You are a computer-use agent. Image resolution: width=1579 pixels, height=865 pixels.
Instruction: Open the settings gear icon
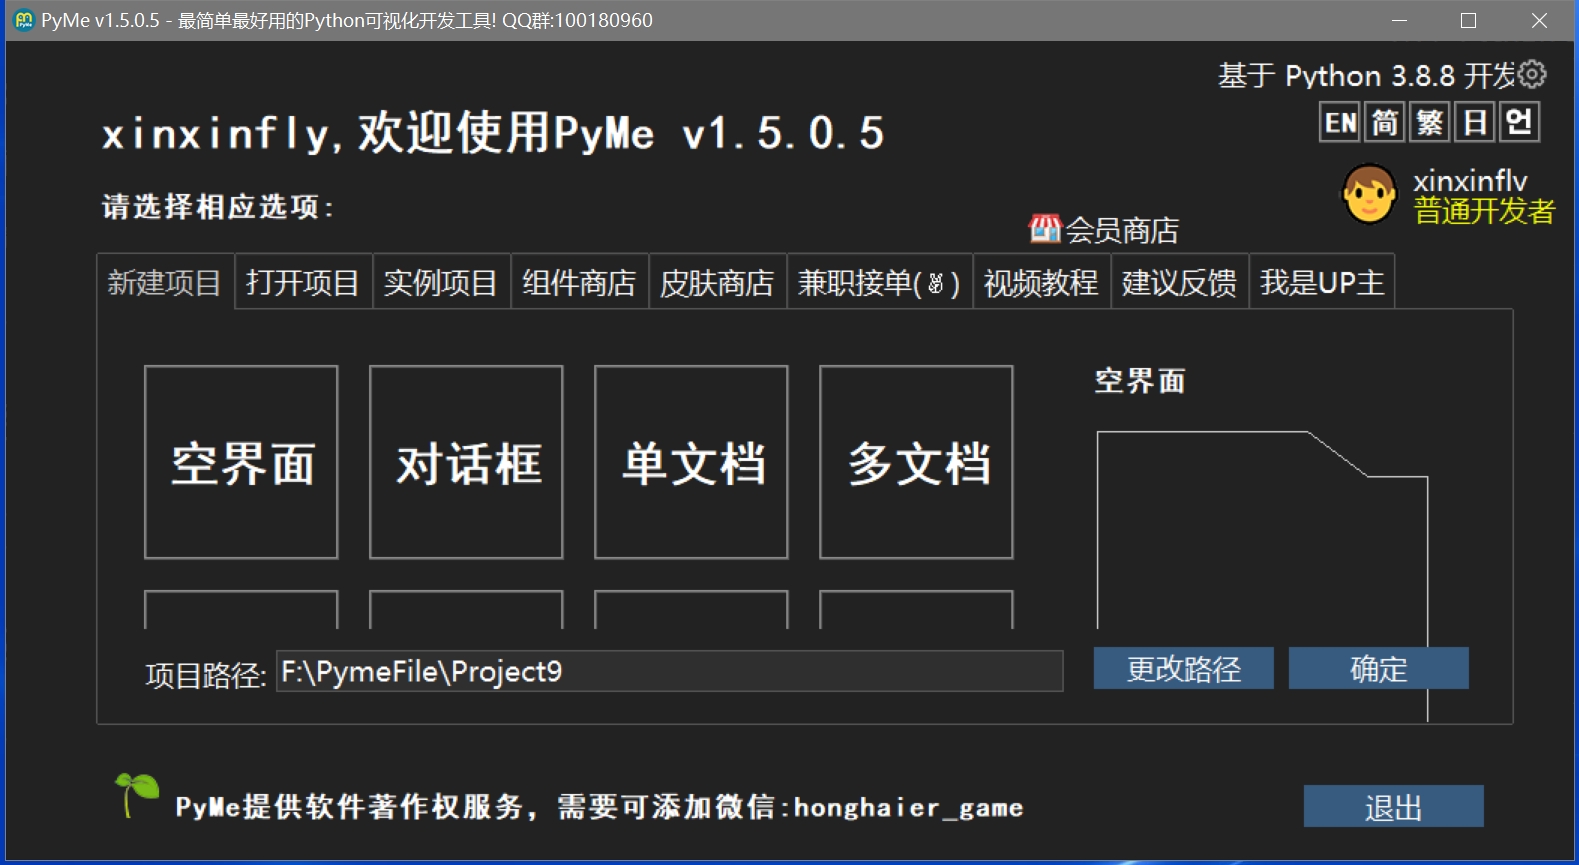point(1532,74)
